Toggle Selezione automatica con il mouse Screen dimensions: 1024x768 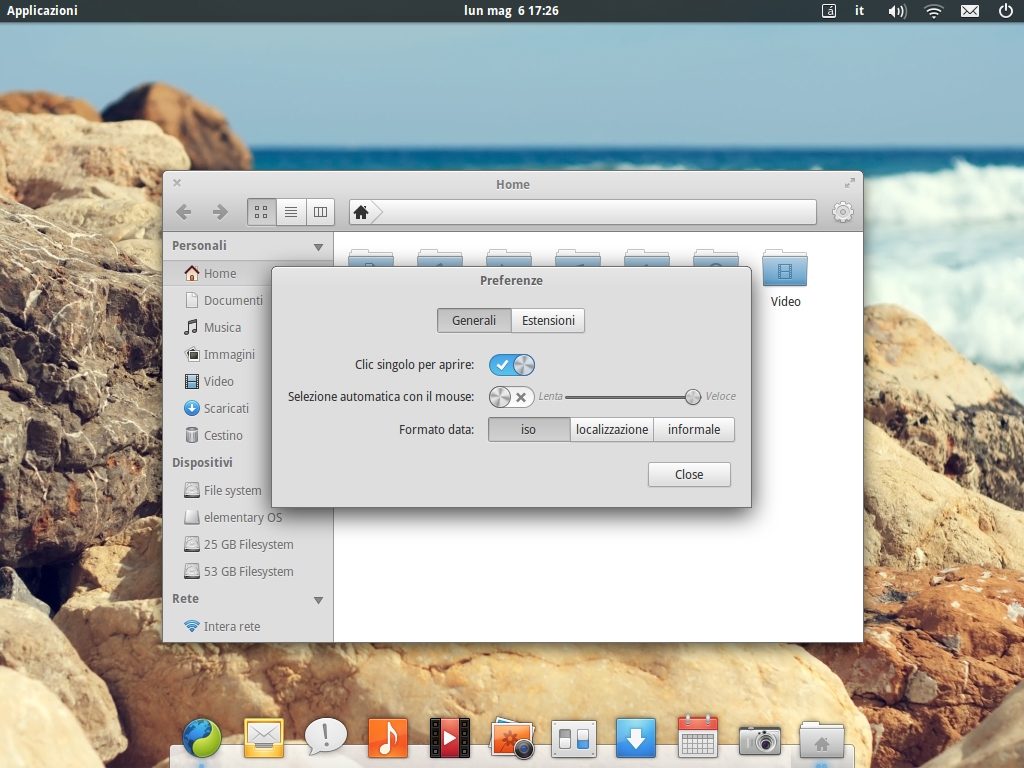point(512,397)
